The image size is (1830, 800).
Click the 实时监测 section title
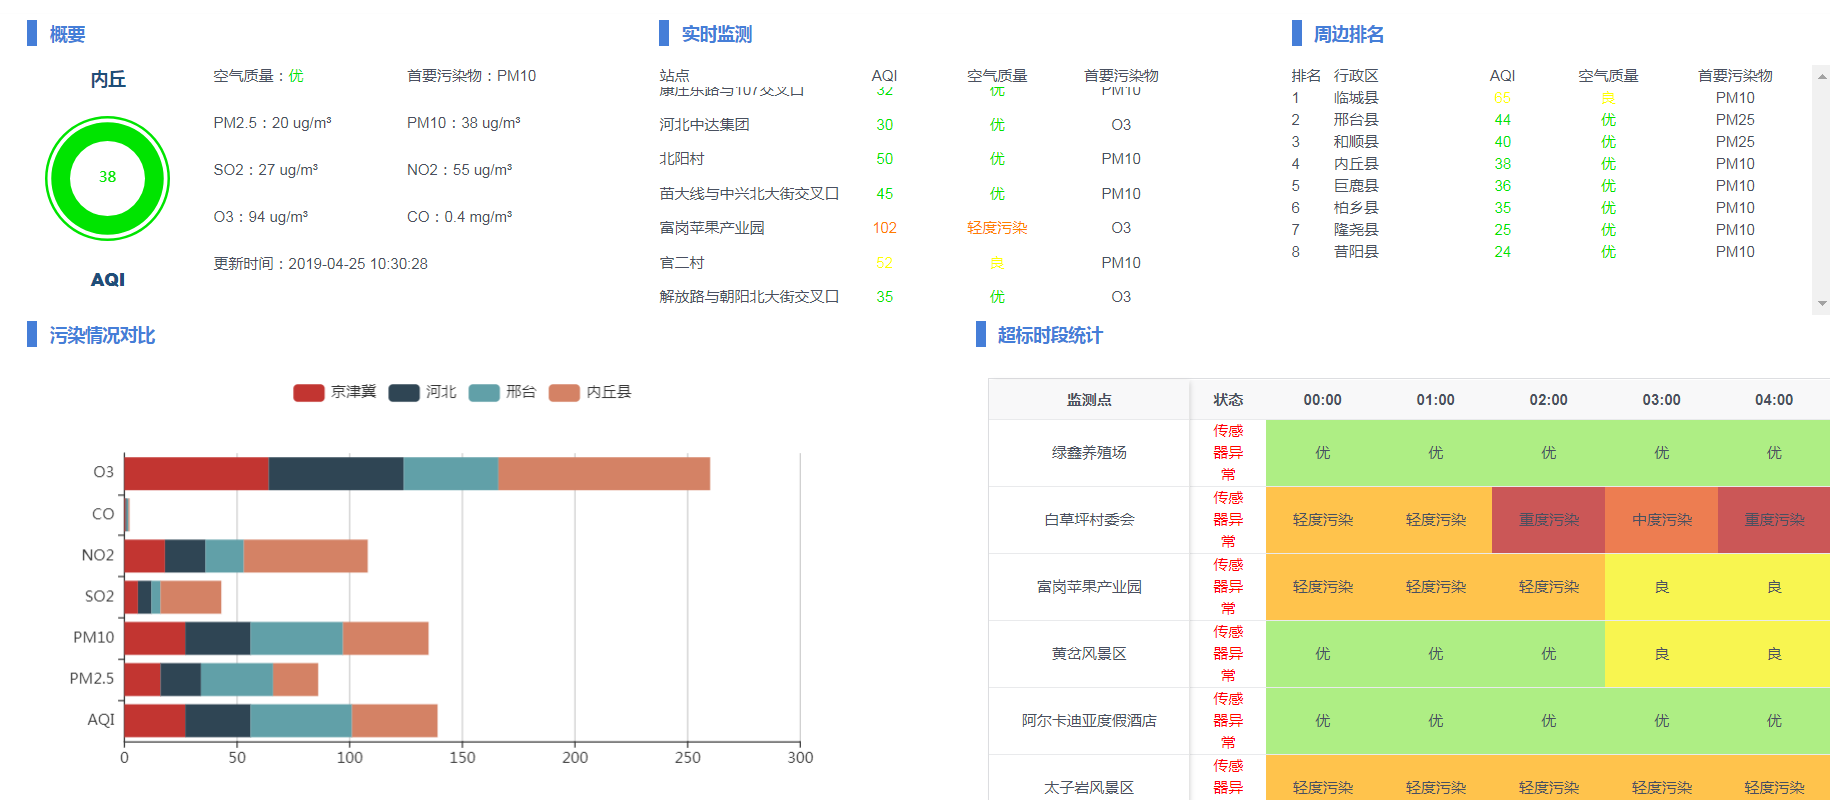[x=716, y=34]
